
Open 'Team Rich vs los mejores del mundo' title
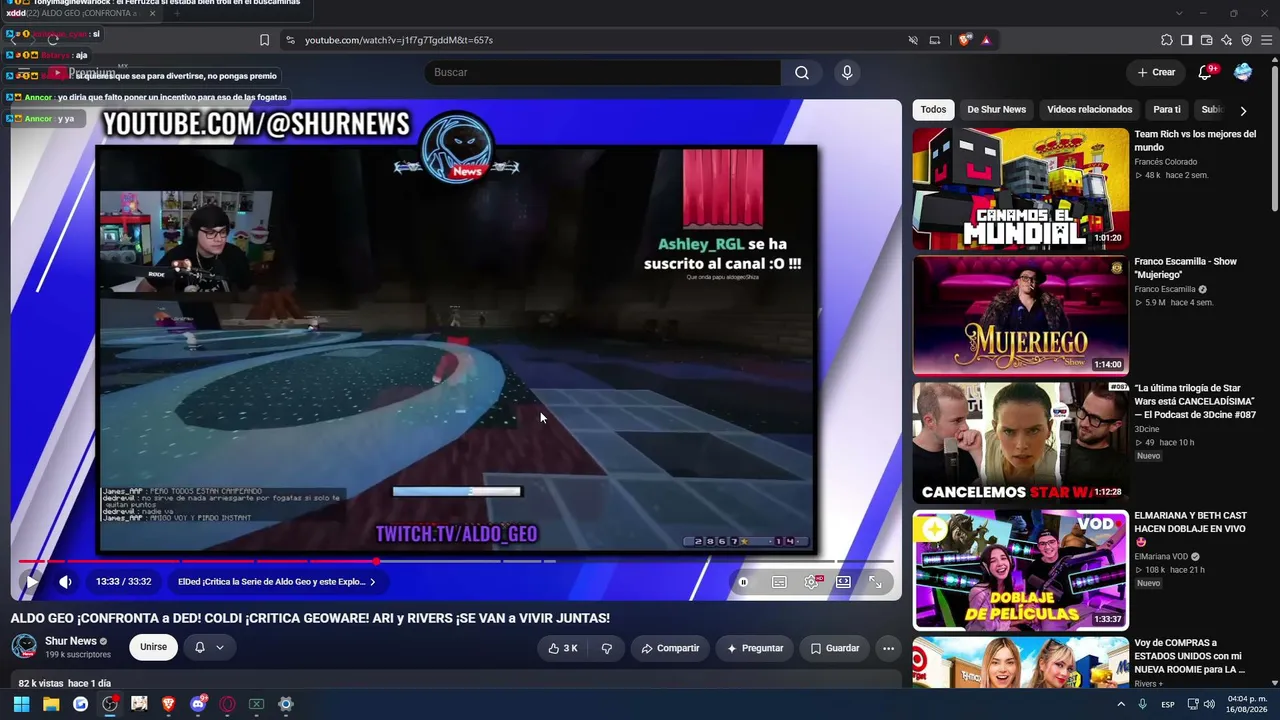(x=1195, y=141)
